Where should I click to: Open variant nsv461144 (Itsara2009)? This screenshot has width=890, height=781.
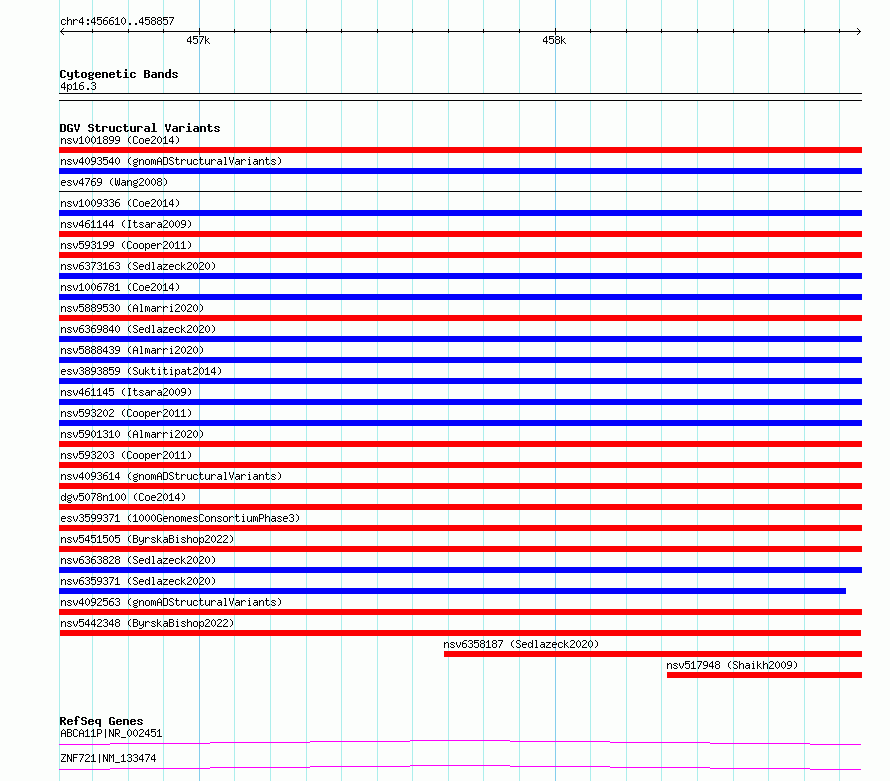(x=126, y=224)
